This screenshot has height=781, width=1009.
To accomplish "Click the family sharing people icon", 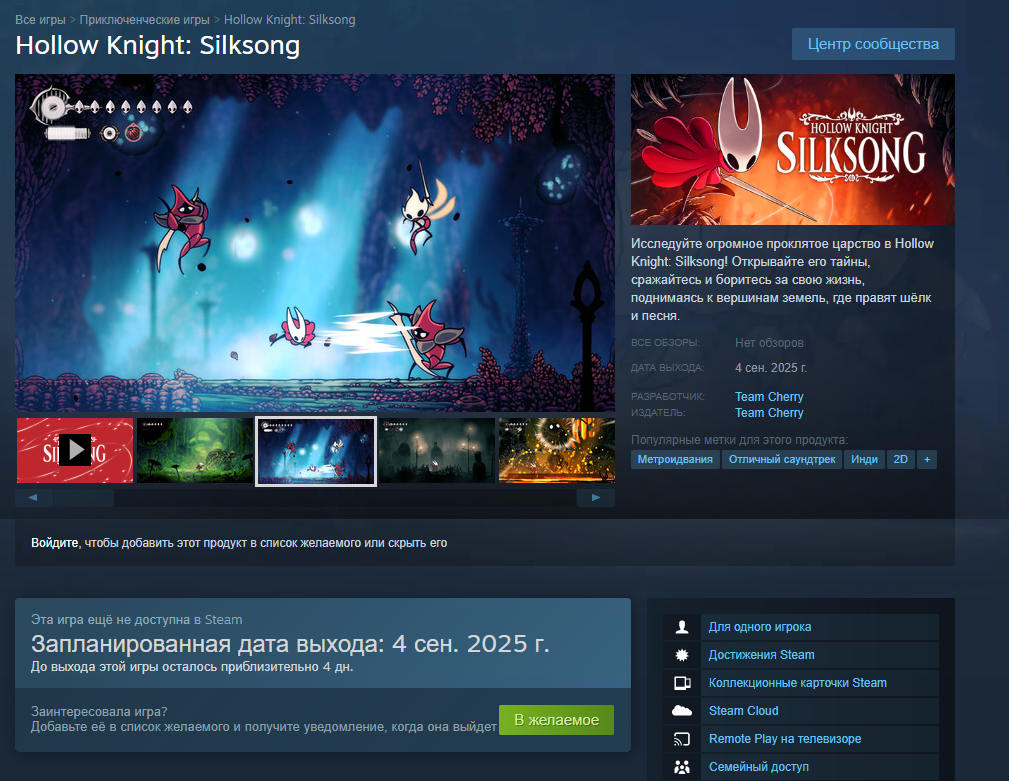I will (x=682, y=767).
